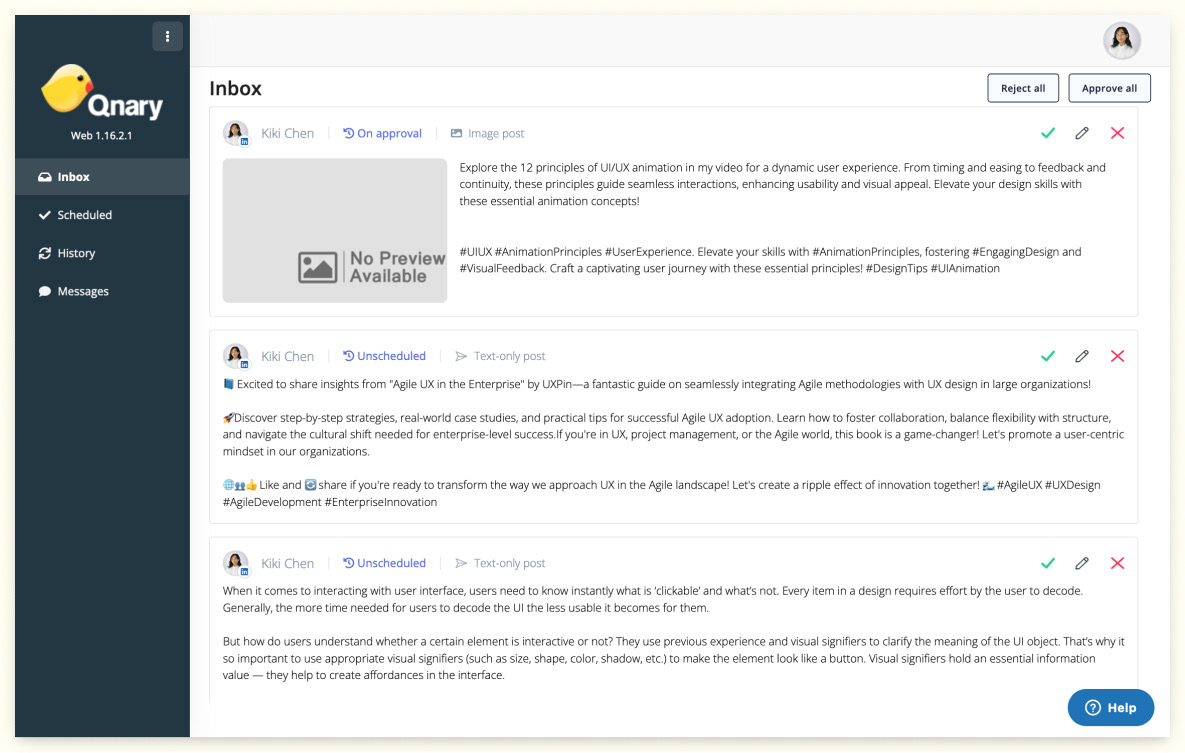Edit the visual signifiers post
This screenshot has height=753, width=1185.
(x=1082, y=563)
